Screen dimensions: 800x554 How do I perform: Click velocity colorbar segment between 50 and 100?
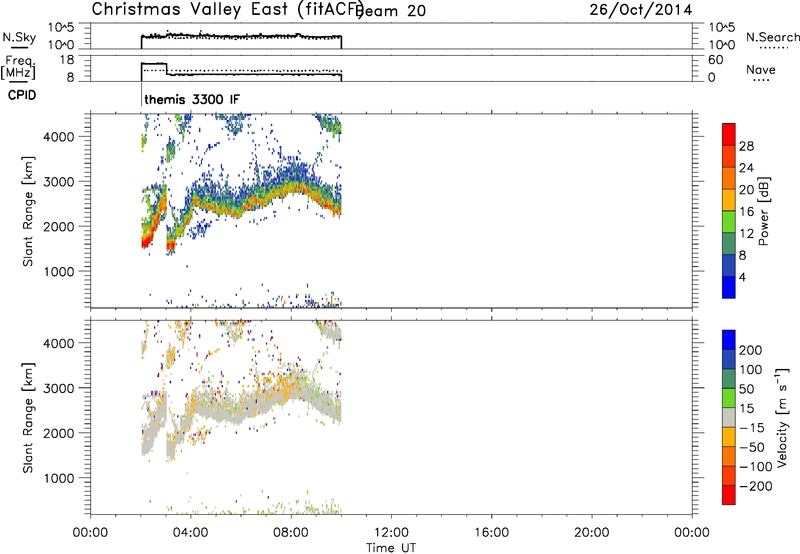click(729, 379)
